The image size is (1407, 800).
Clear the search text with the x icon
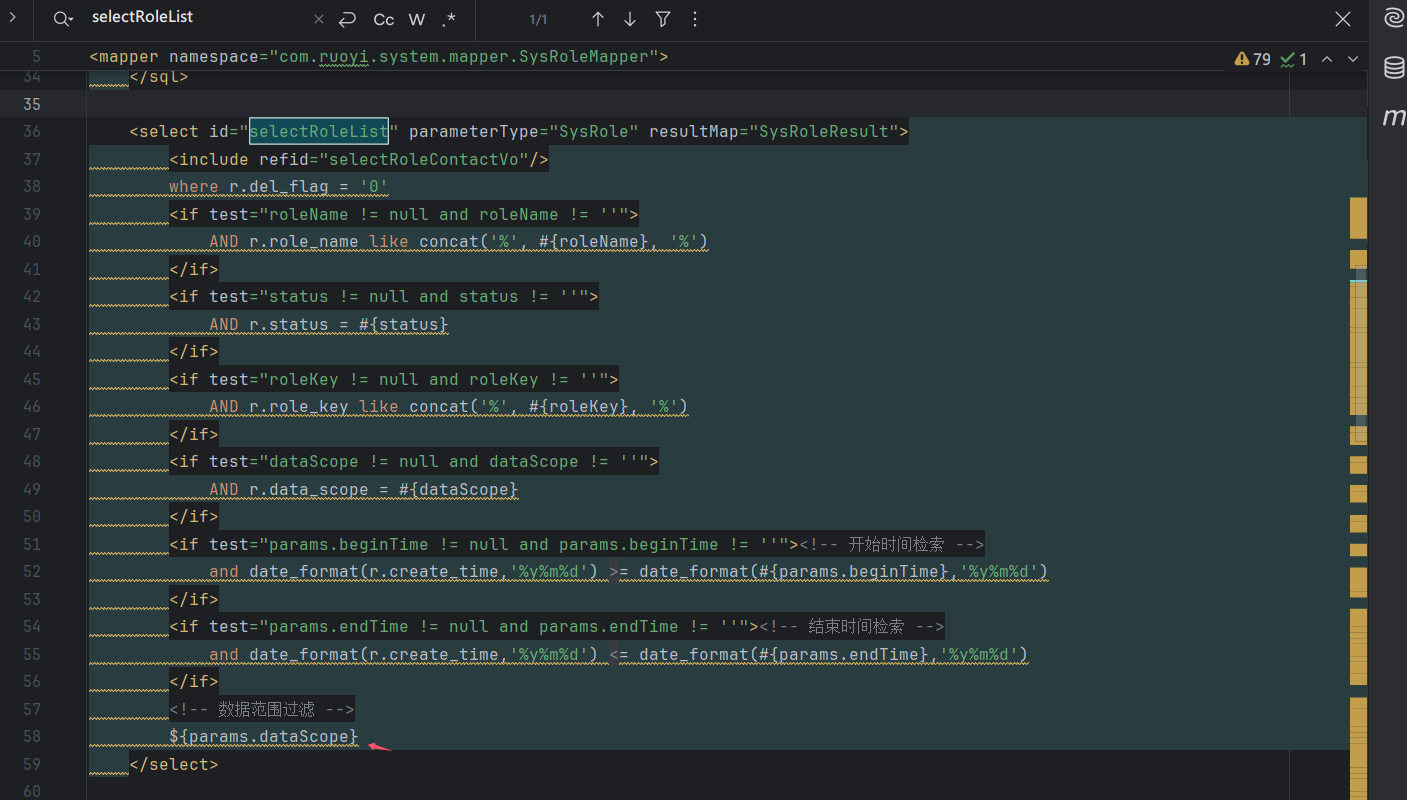(x=318, y=19)
